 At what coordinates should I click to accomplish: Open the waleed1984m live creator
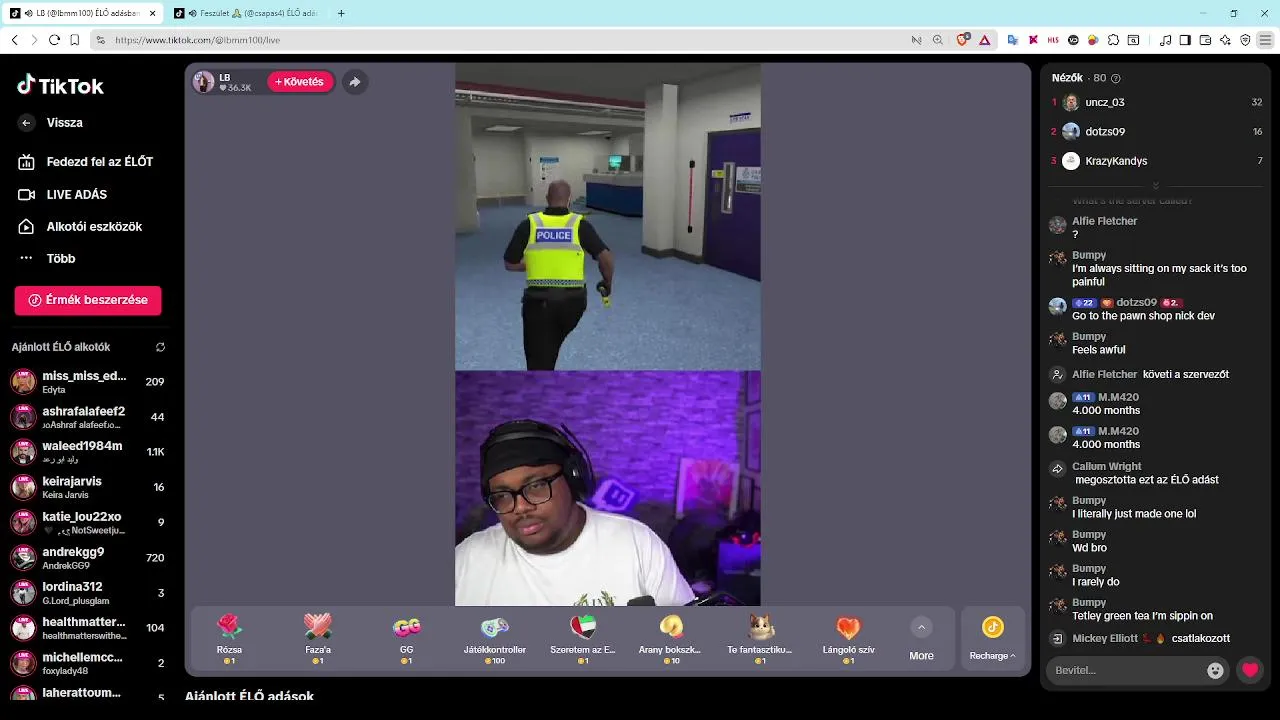[88, 452]
